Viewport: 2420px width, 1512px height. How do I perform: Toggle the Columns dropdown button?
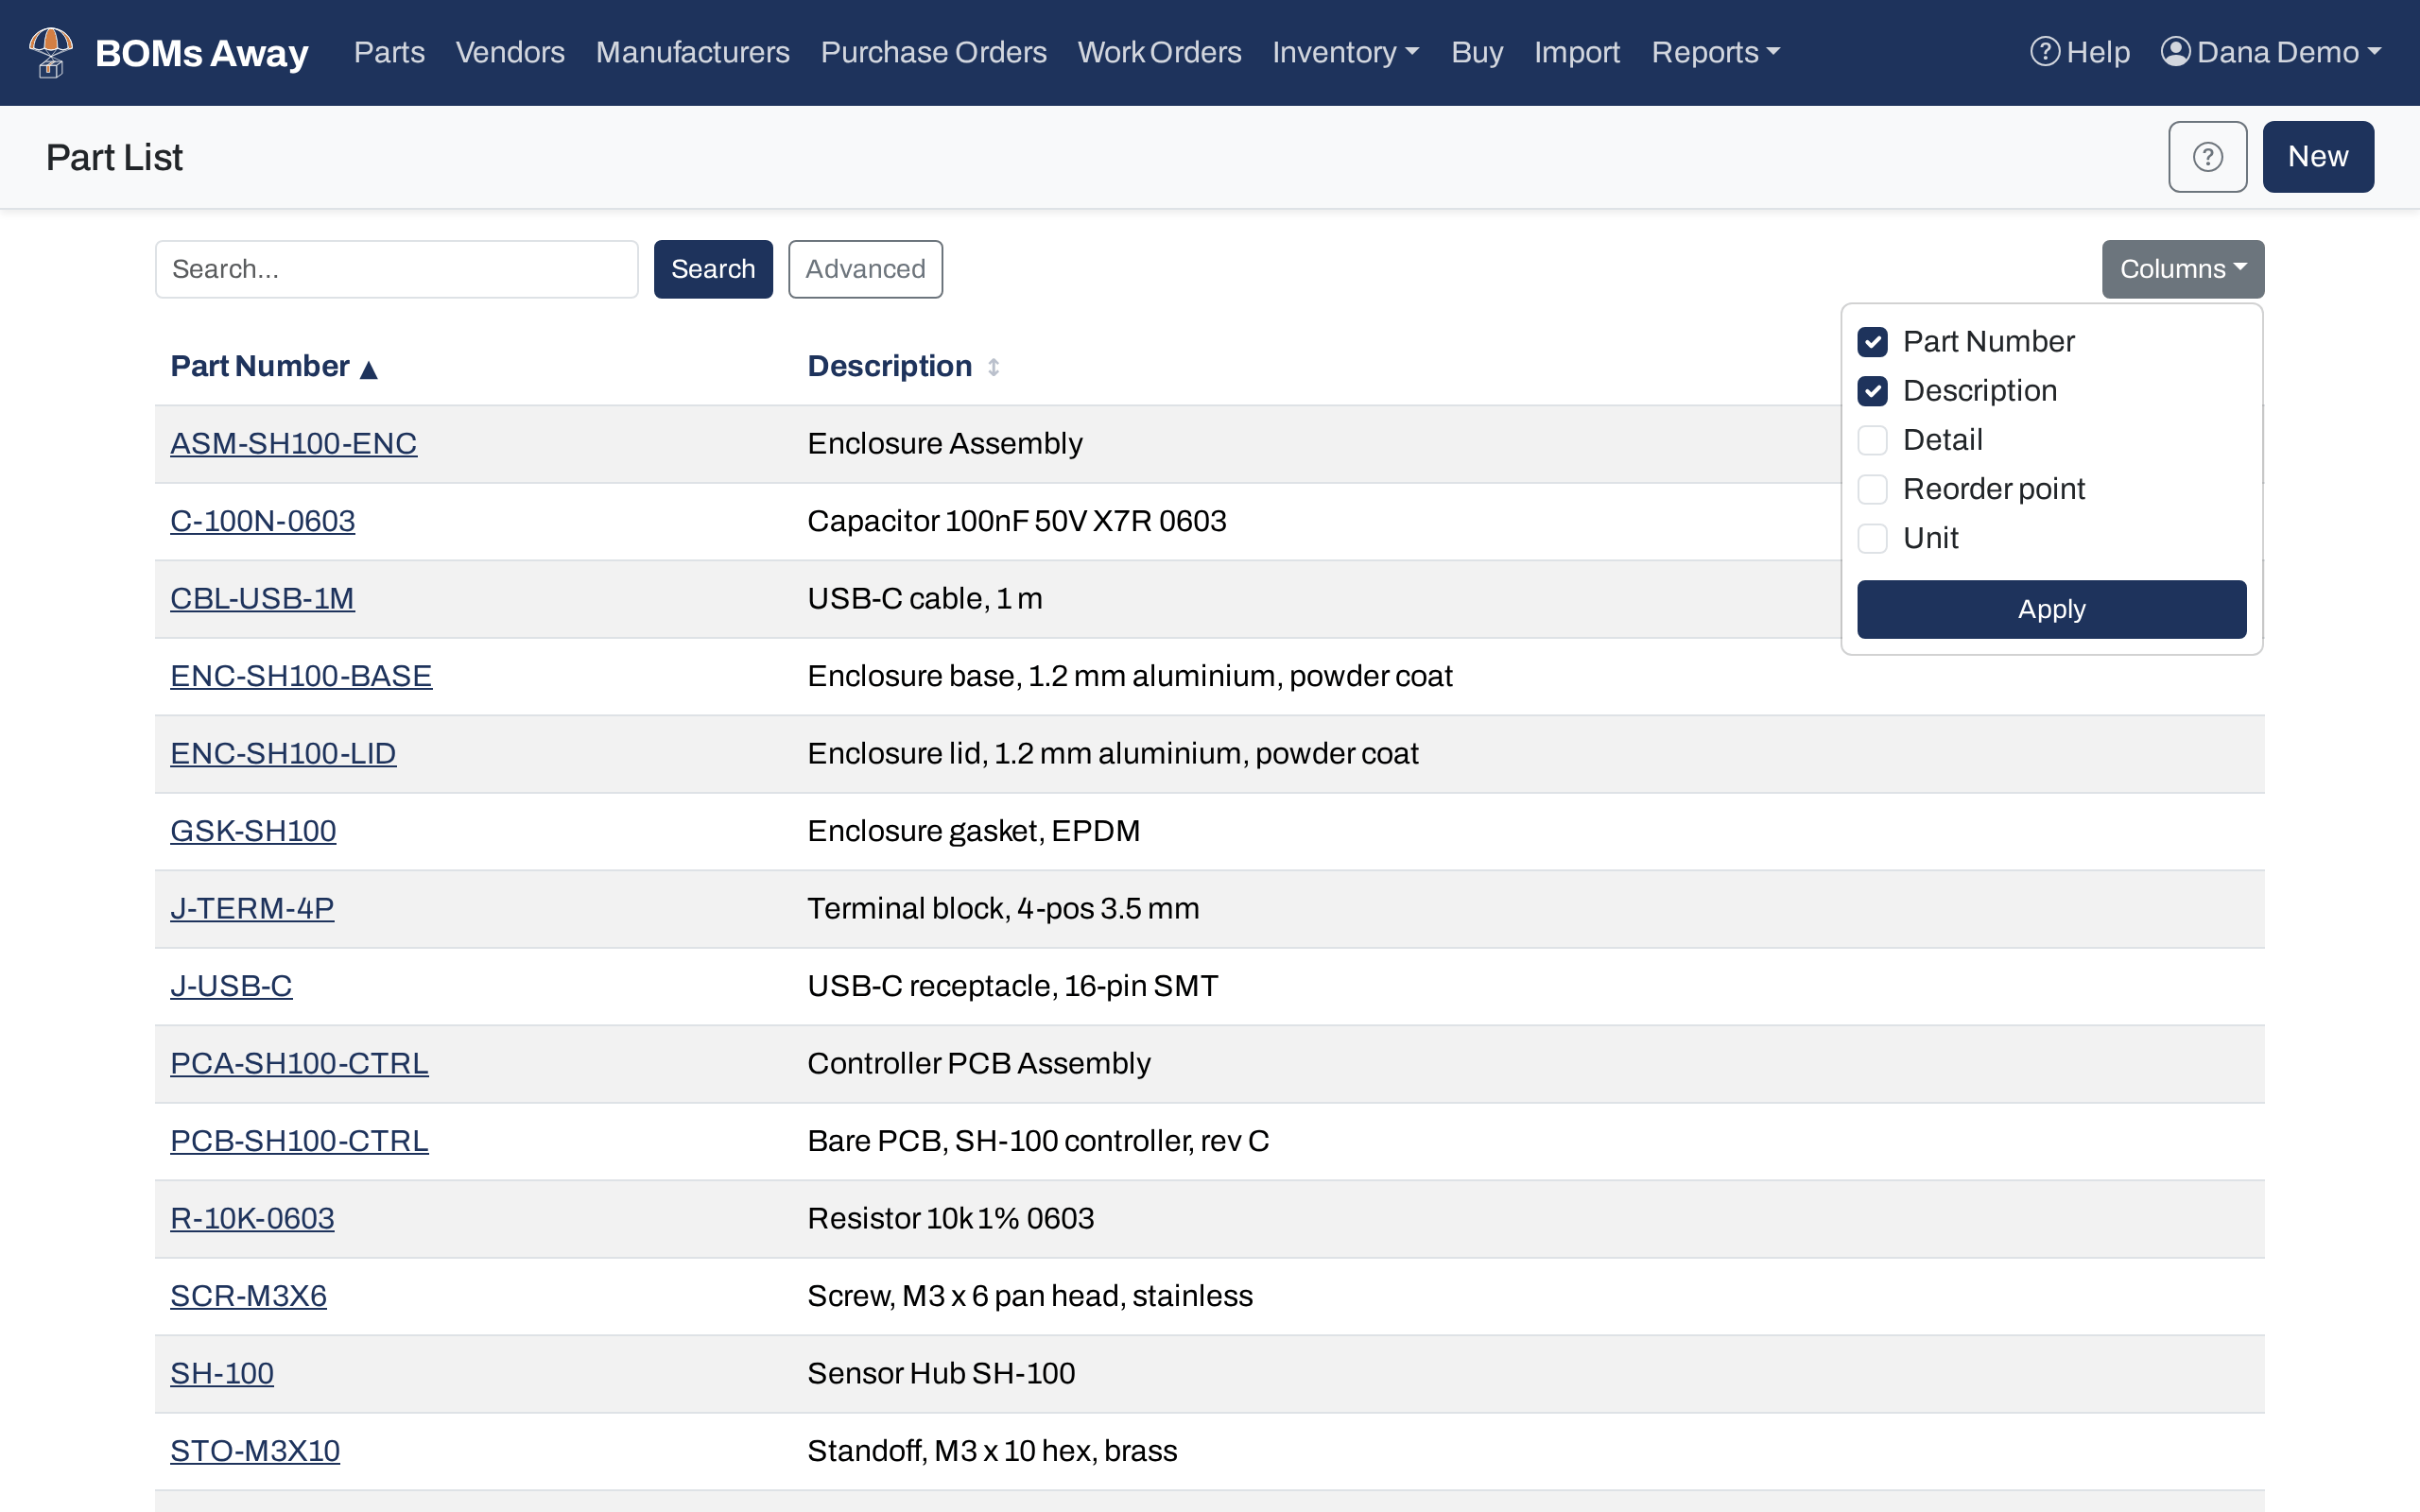[x=2182, y=269]
